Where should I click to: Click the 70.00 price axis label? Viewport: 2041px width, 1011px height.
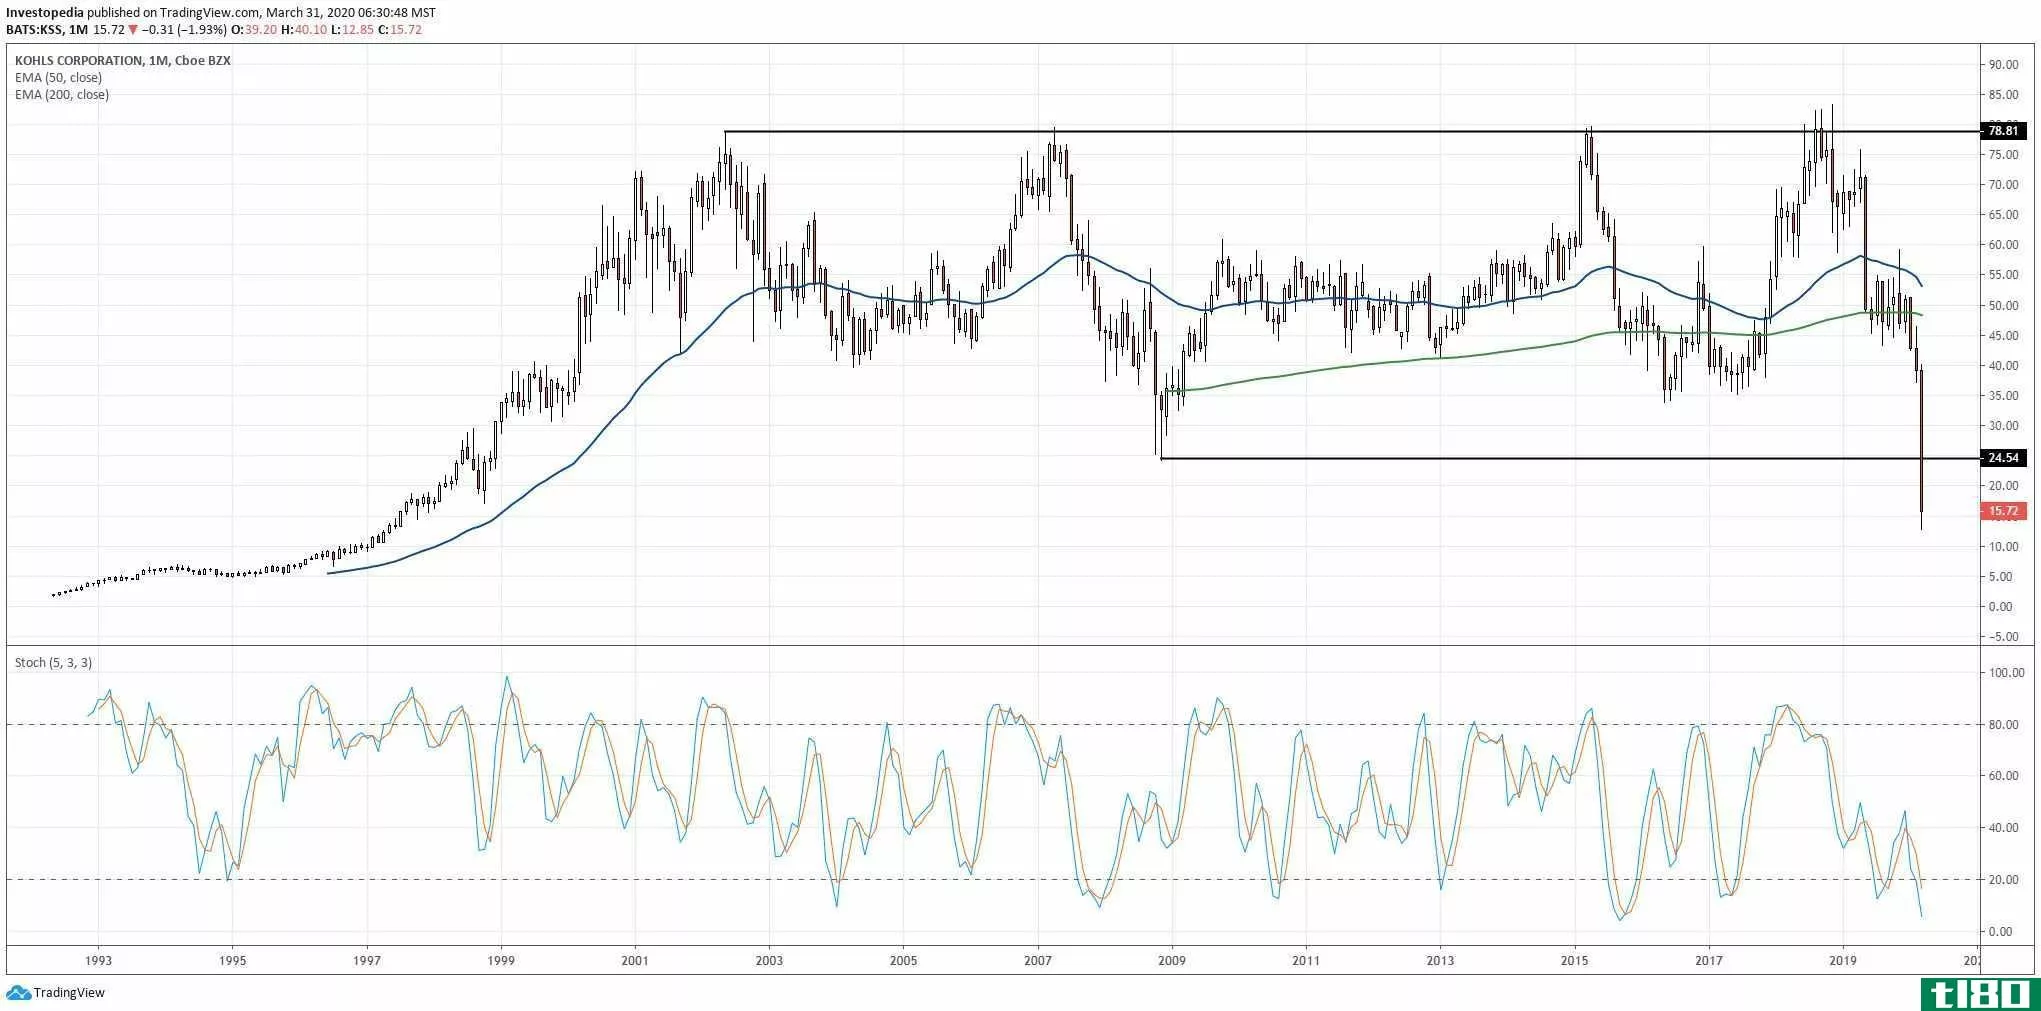coord(2003,185)
